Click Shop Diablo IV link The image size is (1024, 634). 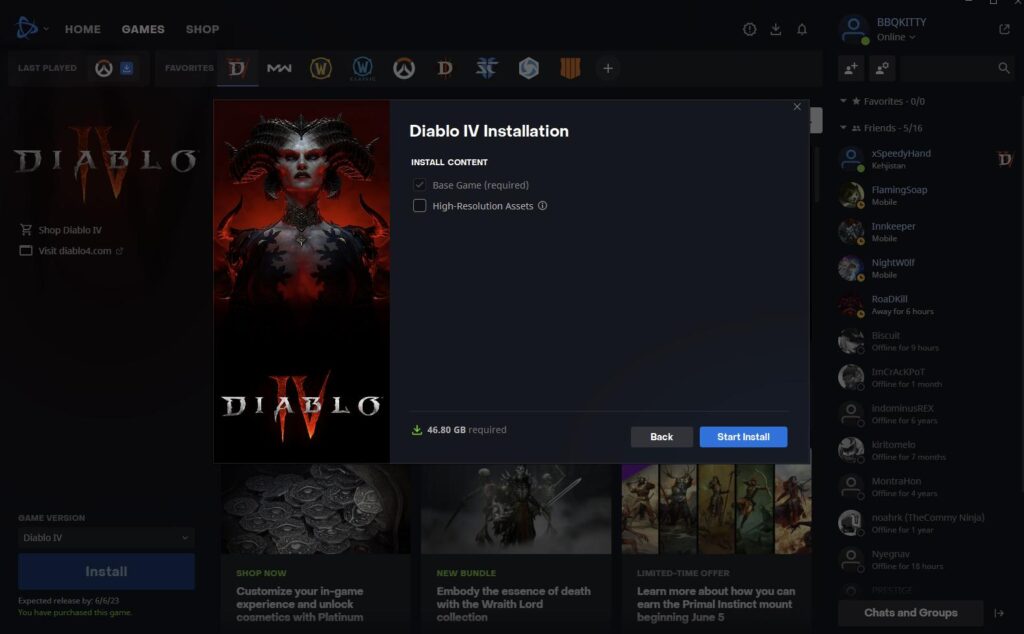coord(70,230)
